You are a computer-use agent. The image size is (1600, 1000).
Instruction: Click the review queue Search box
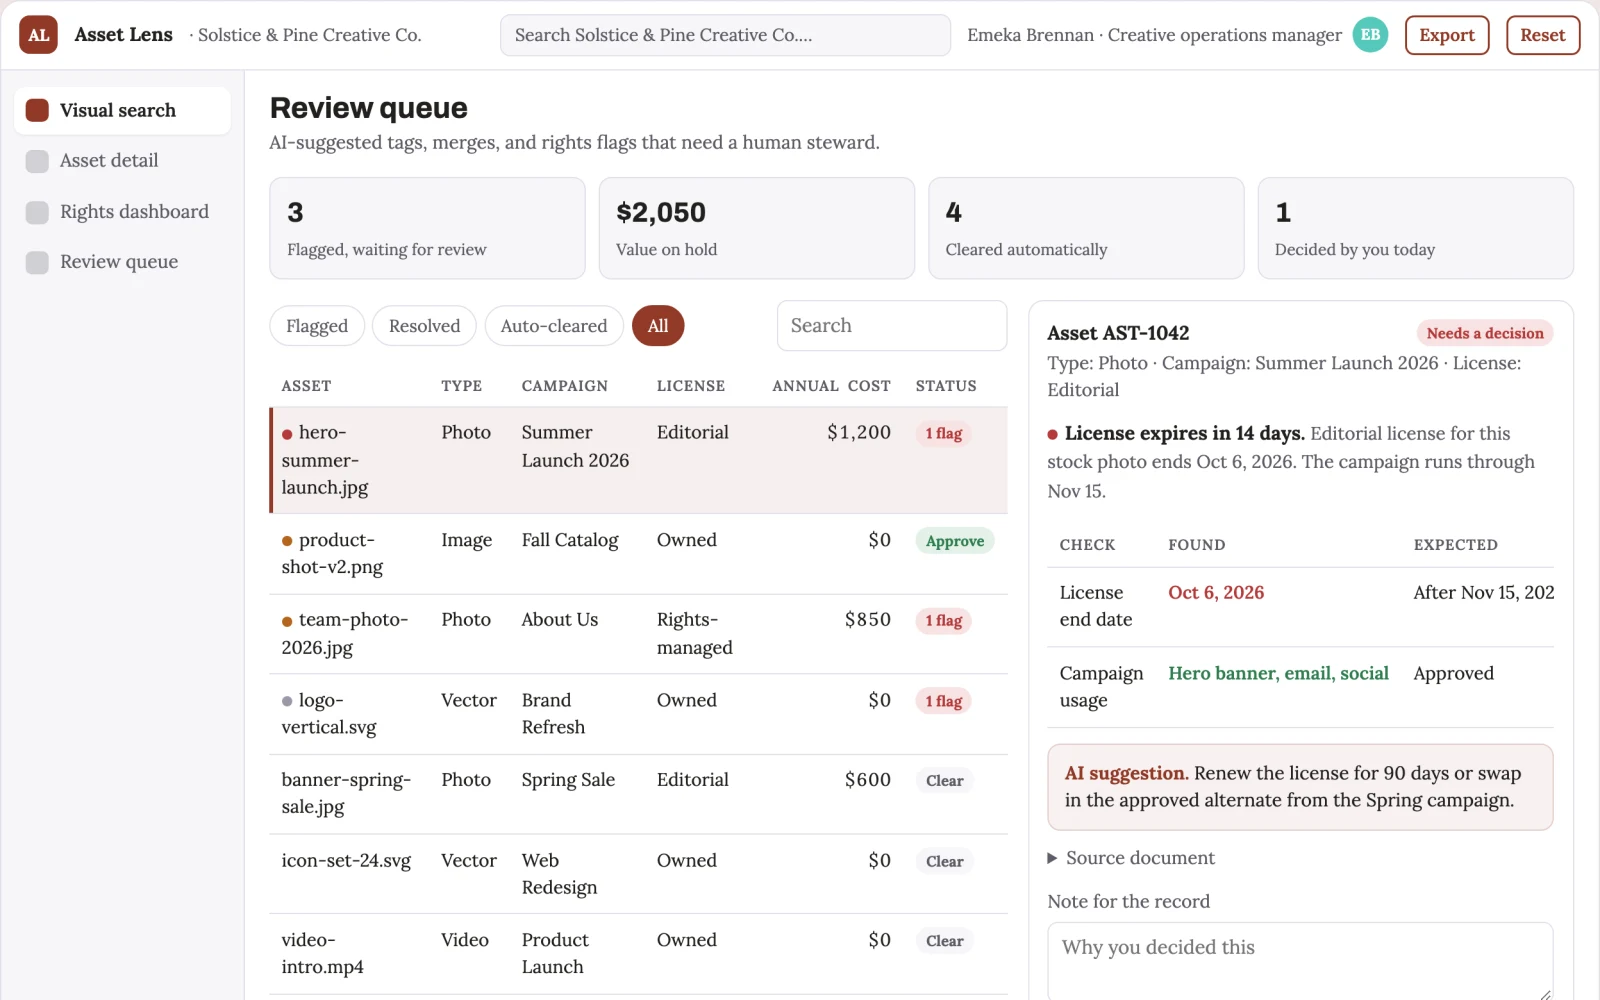coord(892,326)
